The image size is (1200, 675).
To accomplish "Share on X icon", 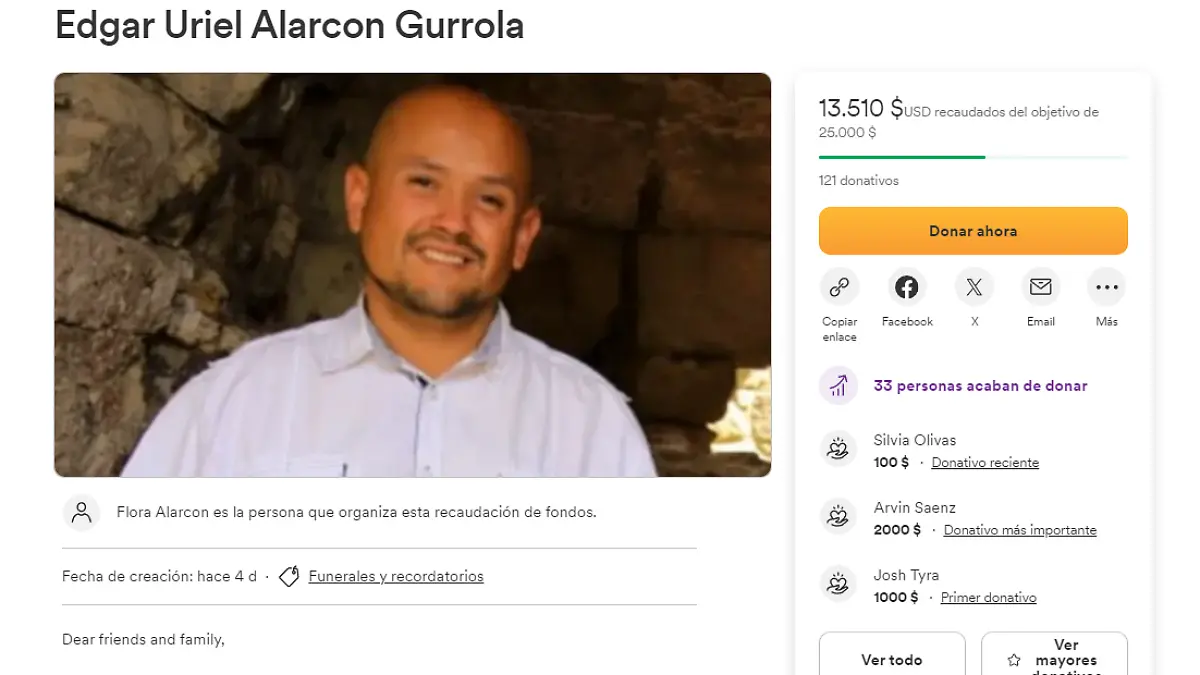I will (974, 288).
